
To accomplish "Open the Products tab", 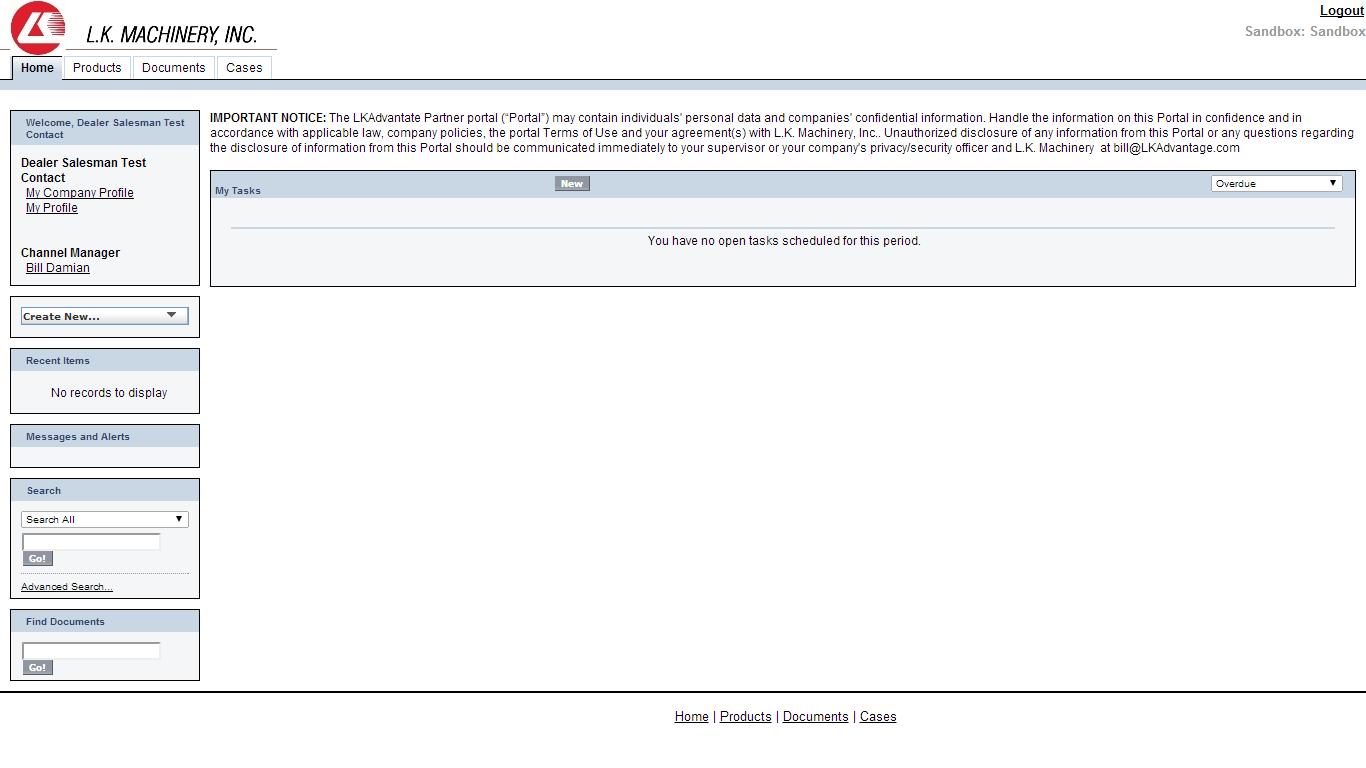I will click(97, 68).
